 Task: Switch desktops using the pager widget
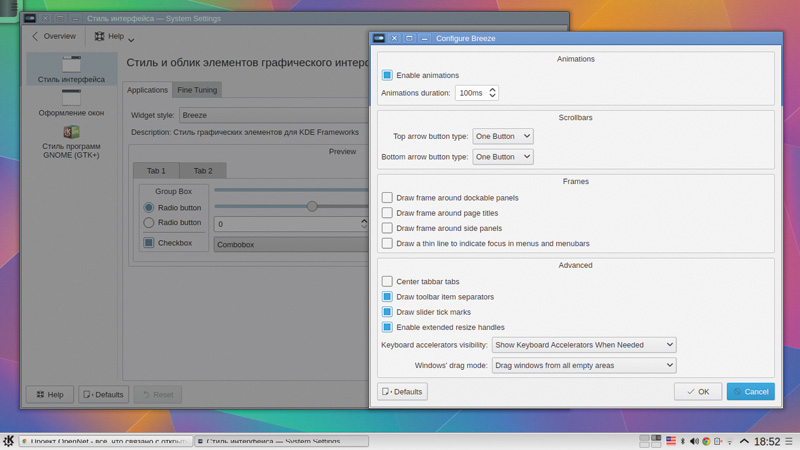(651, 441)
